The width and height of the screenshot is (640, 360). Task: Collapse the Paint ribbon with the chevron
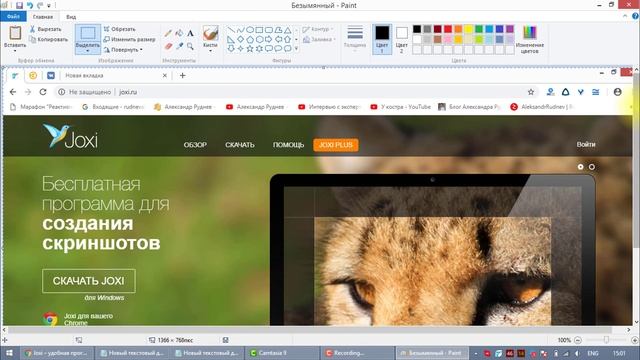[x=625, y=16]
